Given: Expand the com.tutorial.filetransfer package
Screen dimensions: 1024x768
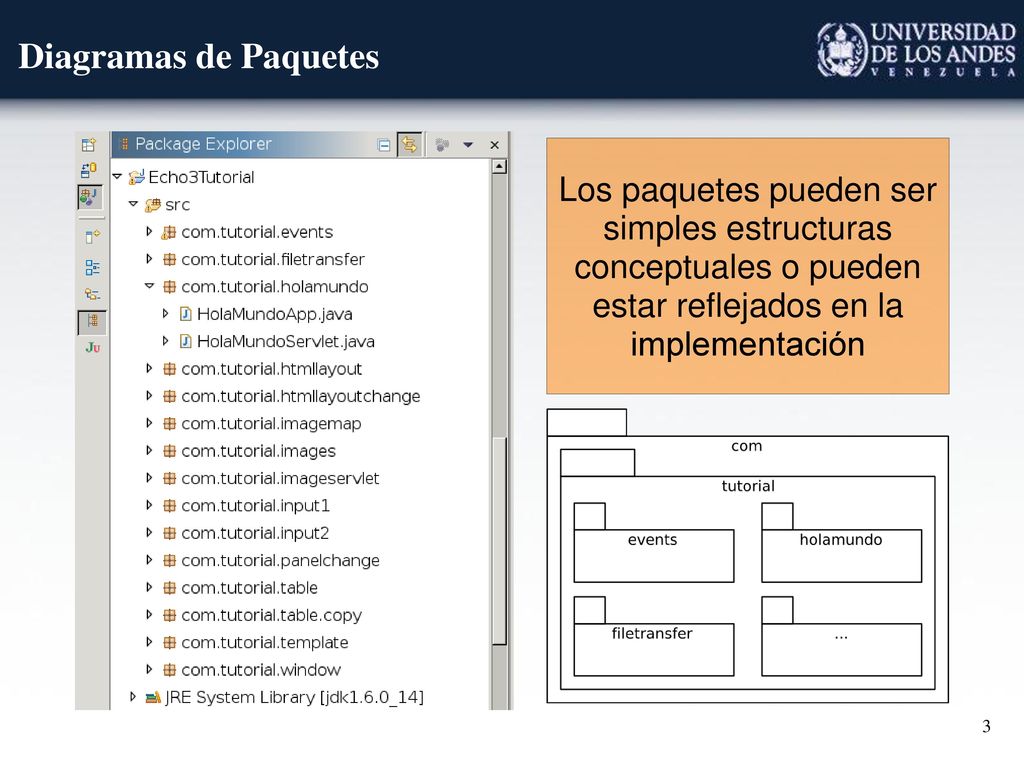Looking at the screenshot, I should 149,259.
